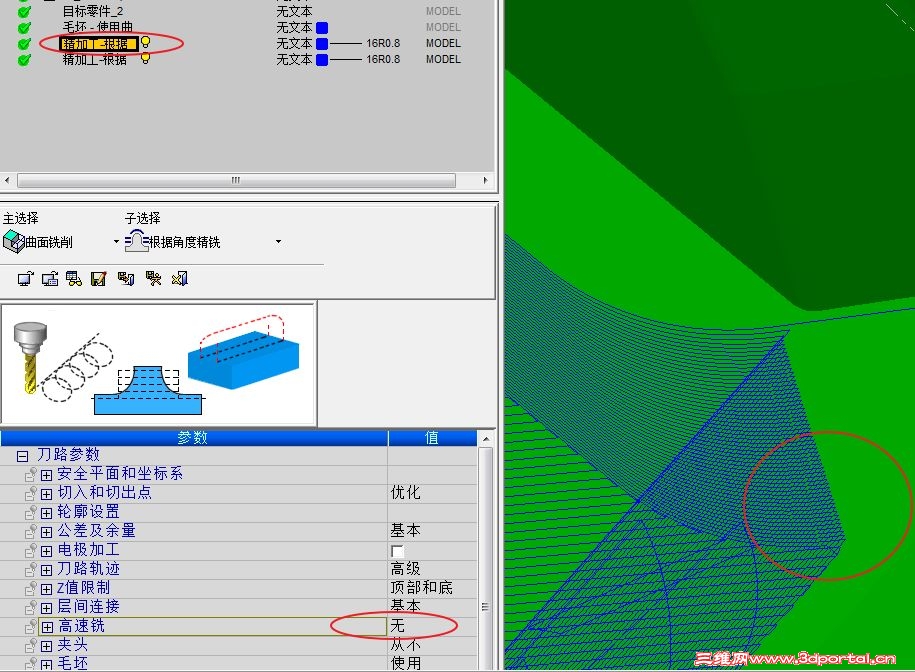Image resolution: width=915 pixels, height=672 pixels.
Task: Expand the 层间连接 node
Action: click(47, 608)
